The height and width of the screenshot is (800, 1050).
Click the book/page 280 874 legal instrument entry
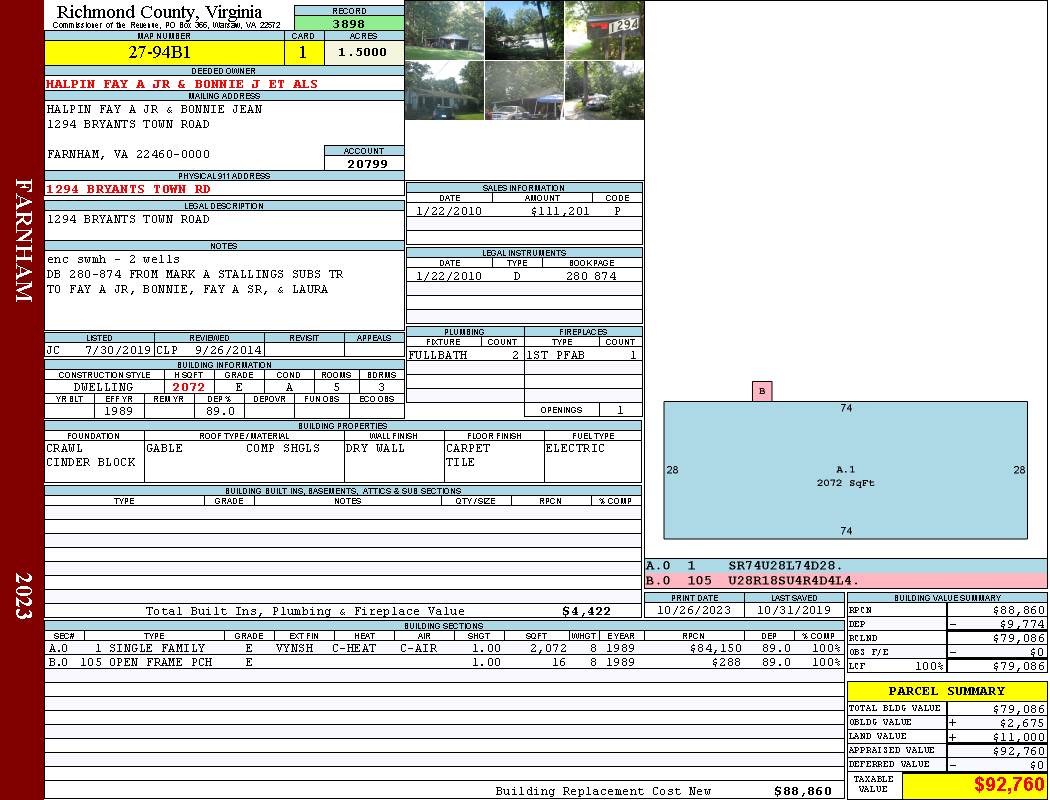click(x=590, y=276)
